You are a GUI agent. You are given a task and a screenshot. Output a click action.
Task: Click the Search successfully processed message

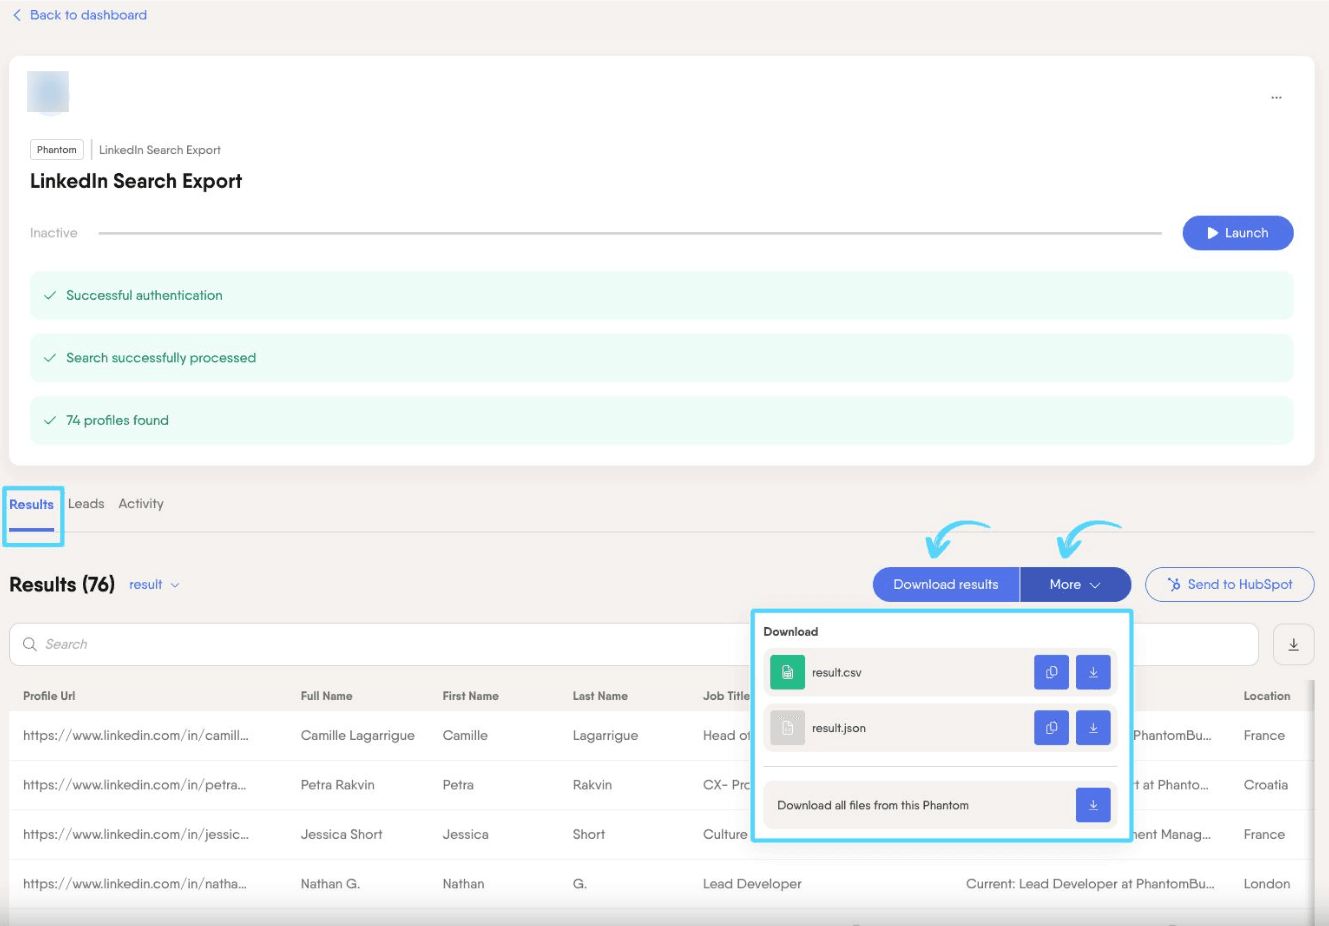click(662, 358)
